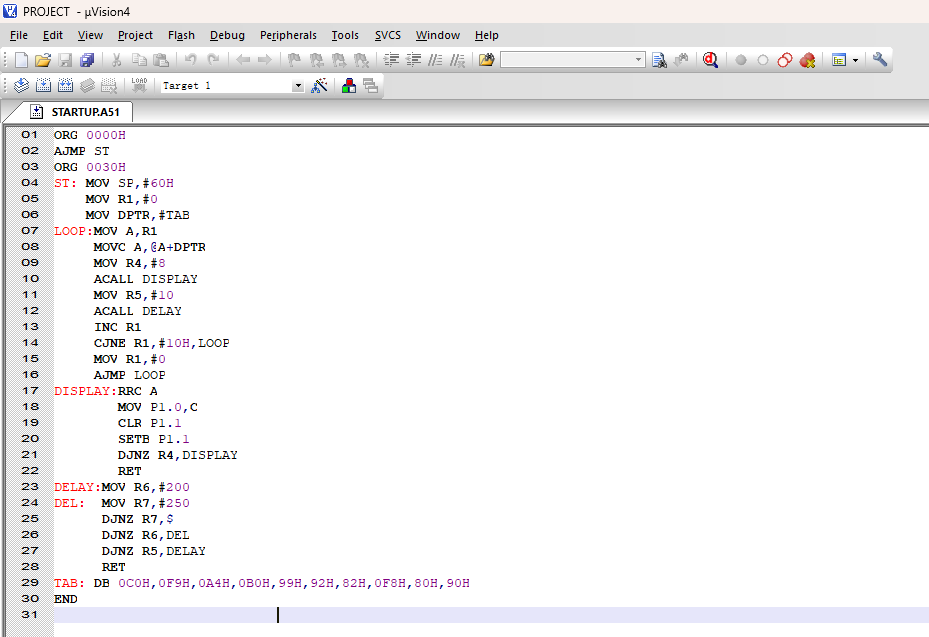Open the Help menu
This screenshot has height=637, width=929.
[x=486, y=36]
